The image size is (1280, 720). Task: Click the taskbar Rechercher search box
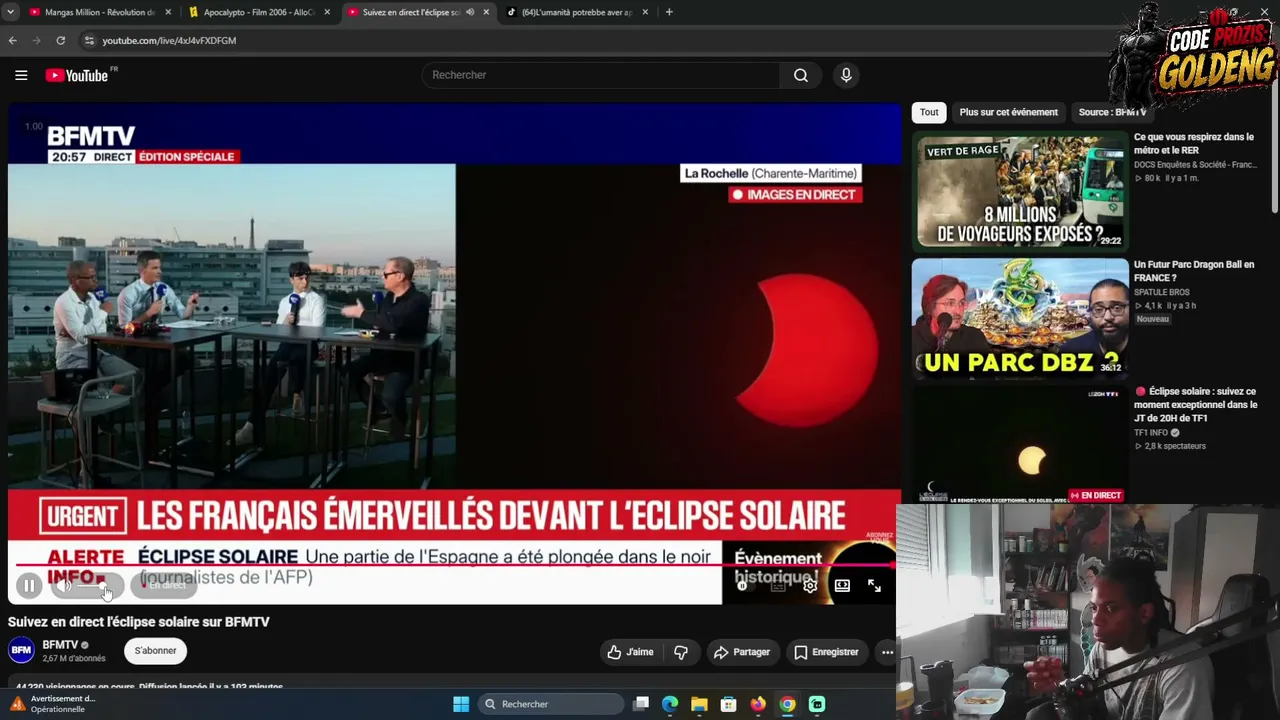click(550, 704)
